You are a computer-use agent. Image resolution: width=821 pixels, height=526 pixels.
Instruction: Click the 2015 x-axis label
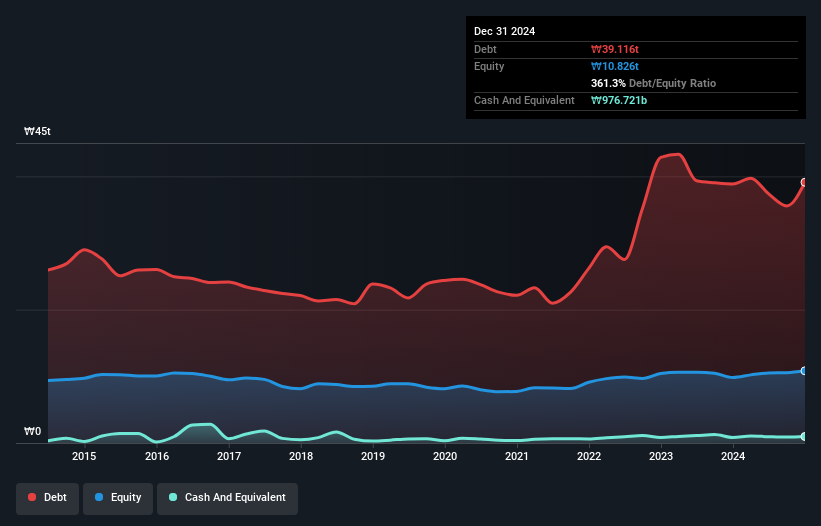point(84,456)
